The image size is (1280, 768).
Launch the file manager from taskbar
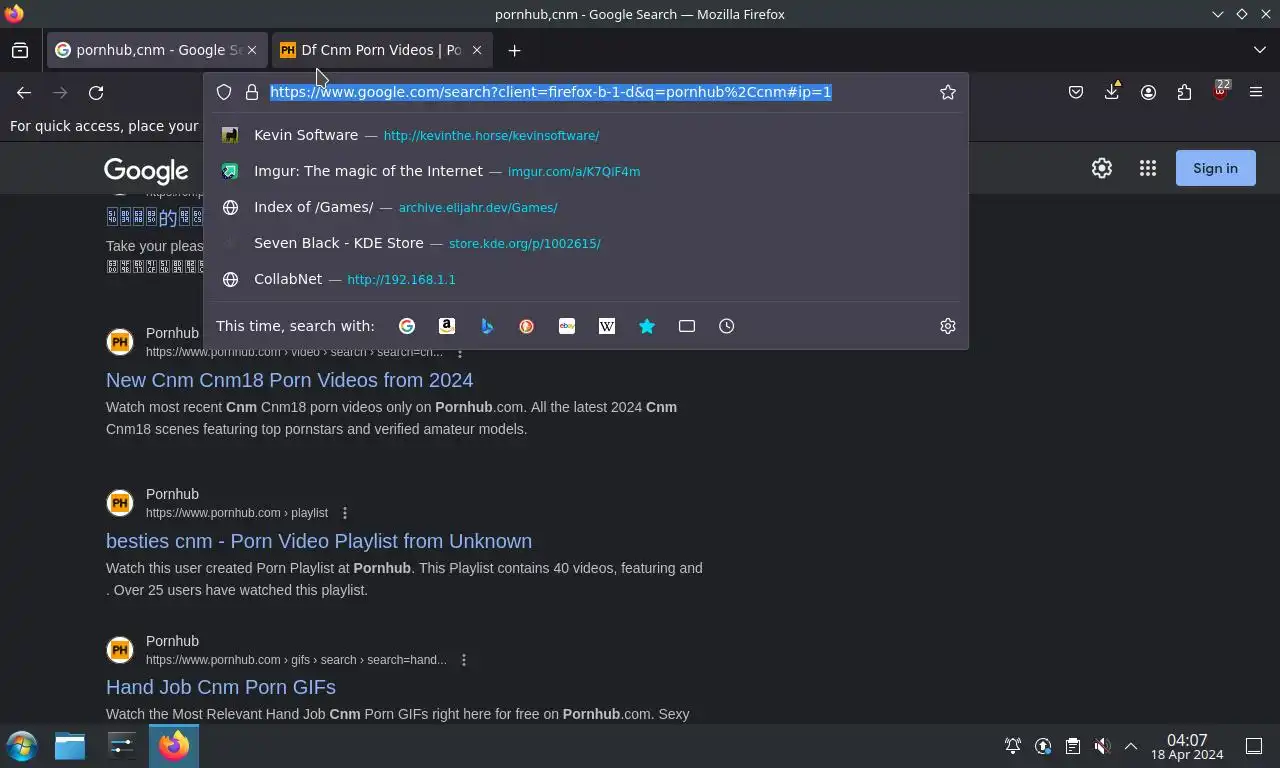pos(70,746)
